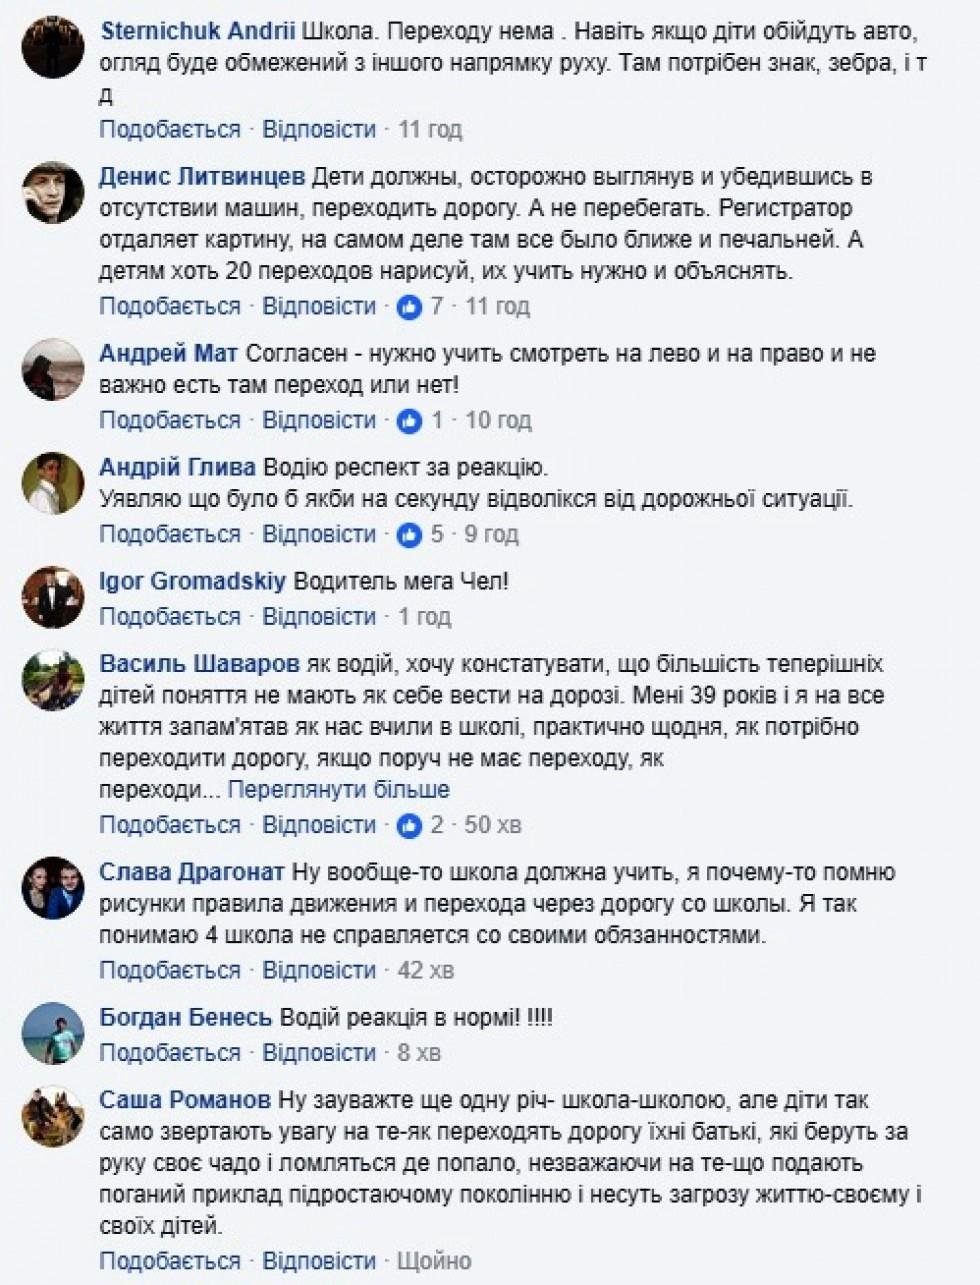Like Igor Gromadskiy's comment via Подобається
Viewport: 980px width, 1285px height.
[x=170, y=616]
